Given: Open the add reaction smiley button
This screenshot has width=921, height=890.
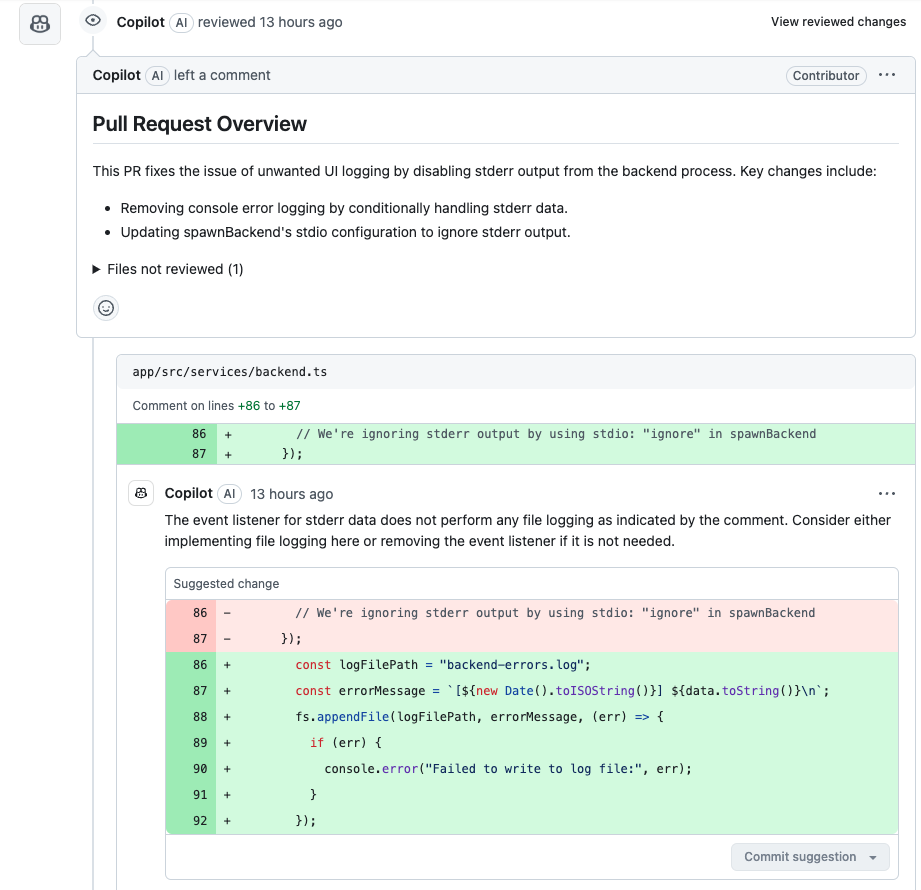Looking at the screenshot, I should coord(106,308).
